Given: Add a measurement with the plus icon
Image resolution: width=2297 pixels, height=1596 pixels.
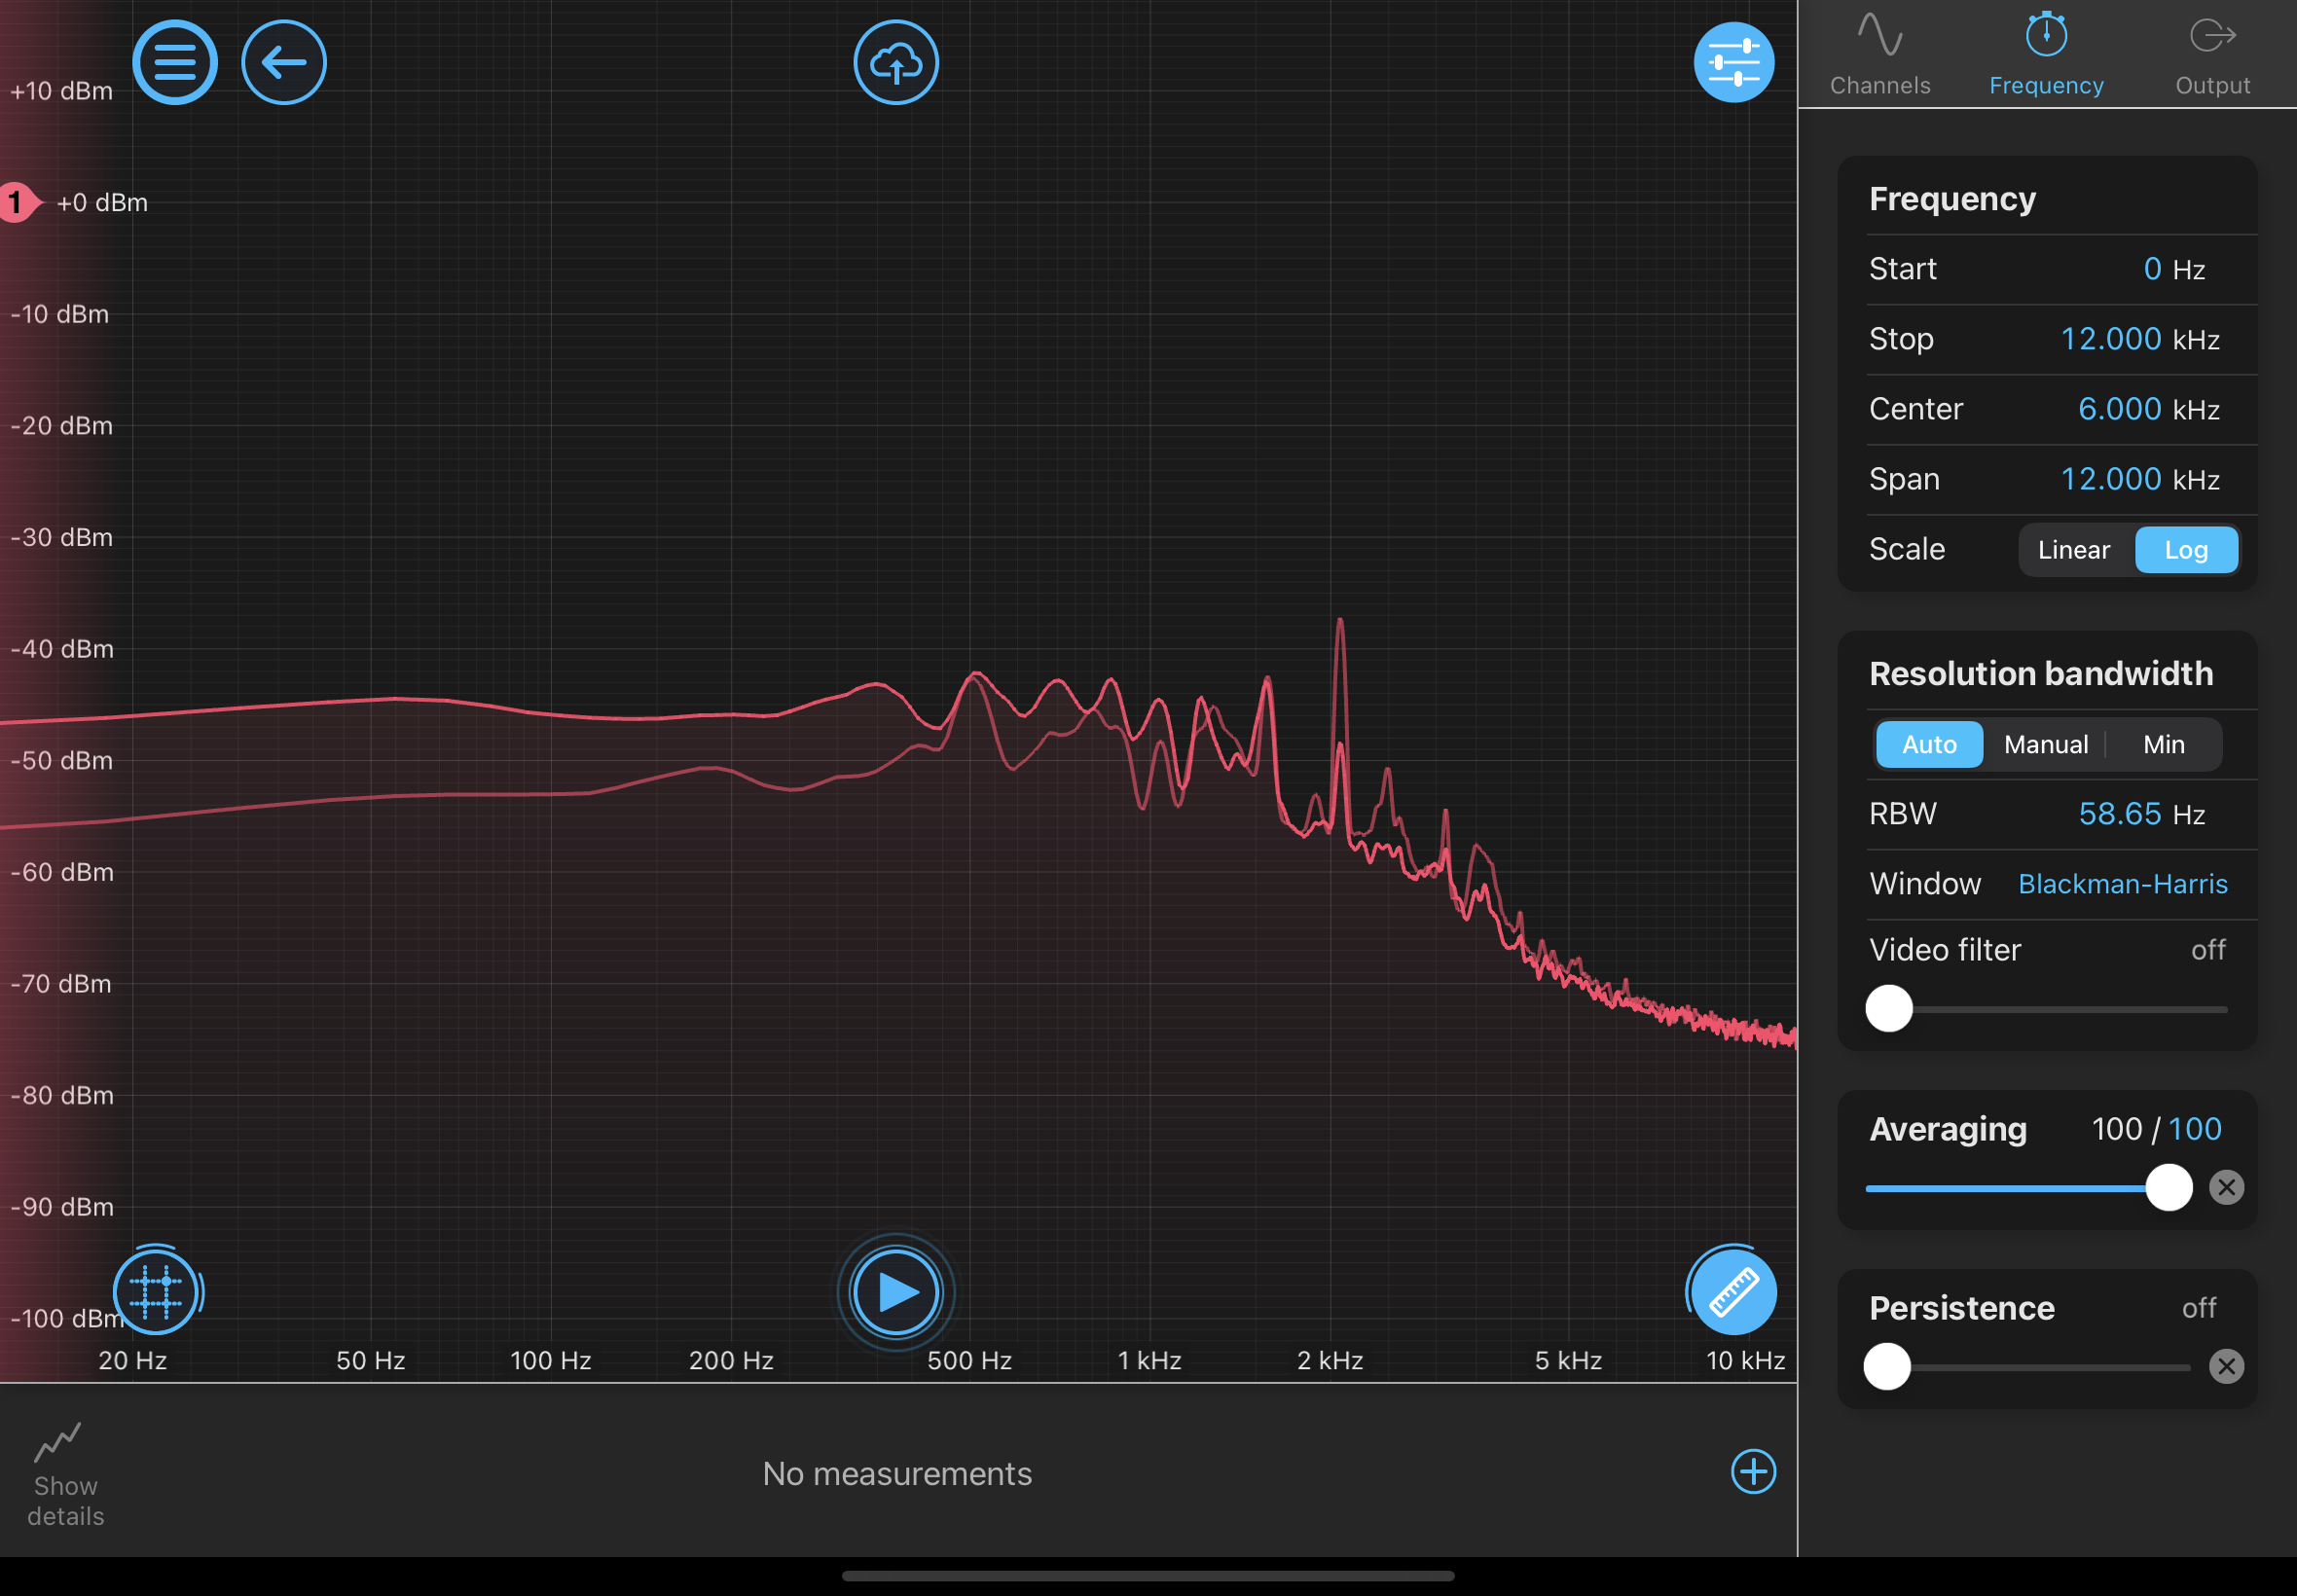Looking at the screenshot, I should [x=1753, y=1471].
